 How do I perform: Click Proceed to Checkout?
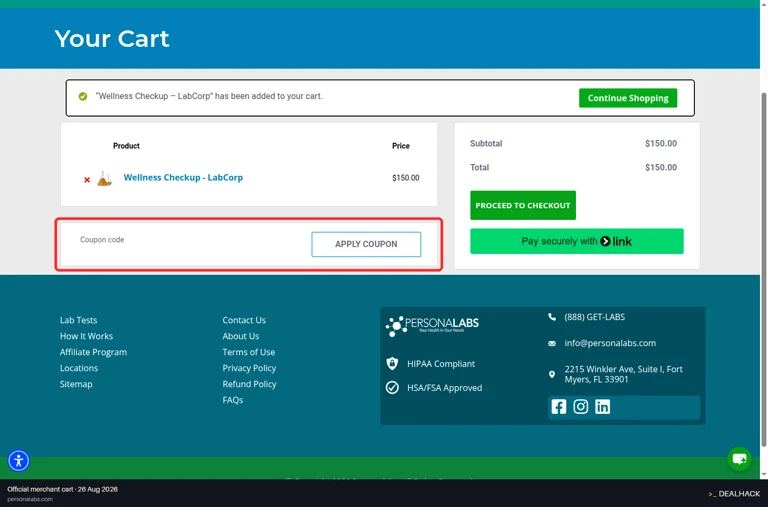click(523, 205)
